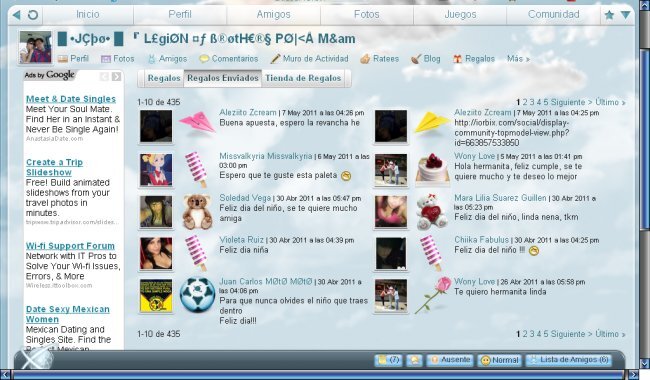Open Muro de Actividad pencil link
Image resolution: width=650 pixels, height=380 pixels.
click(309, 59)
